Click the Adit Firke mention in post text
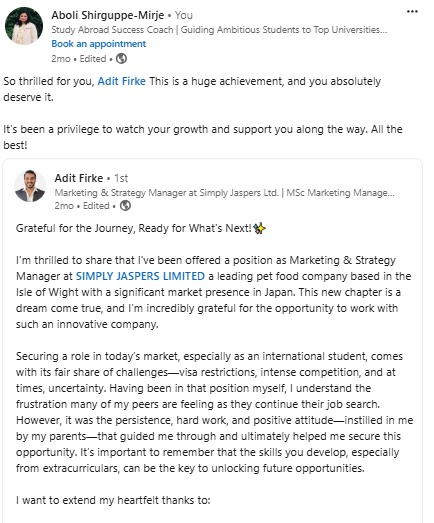This screenshot has width=434, height=523. (121, 81)
